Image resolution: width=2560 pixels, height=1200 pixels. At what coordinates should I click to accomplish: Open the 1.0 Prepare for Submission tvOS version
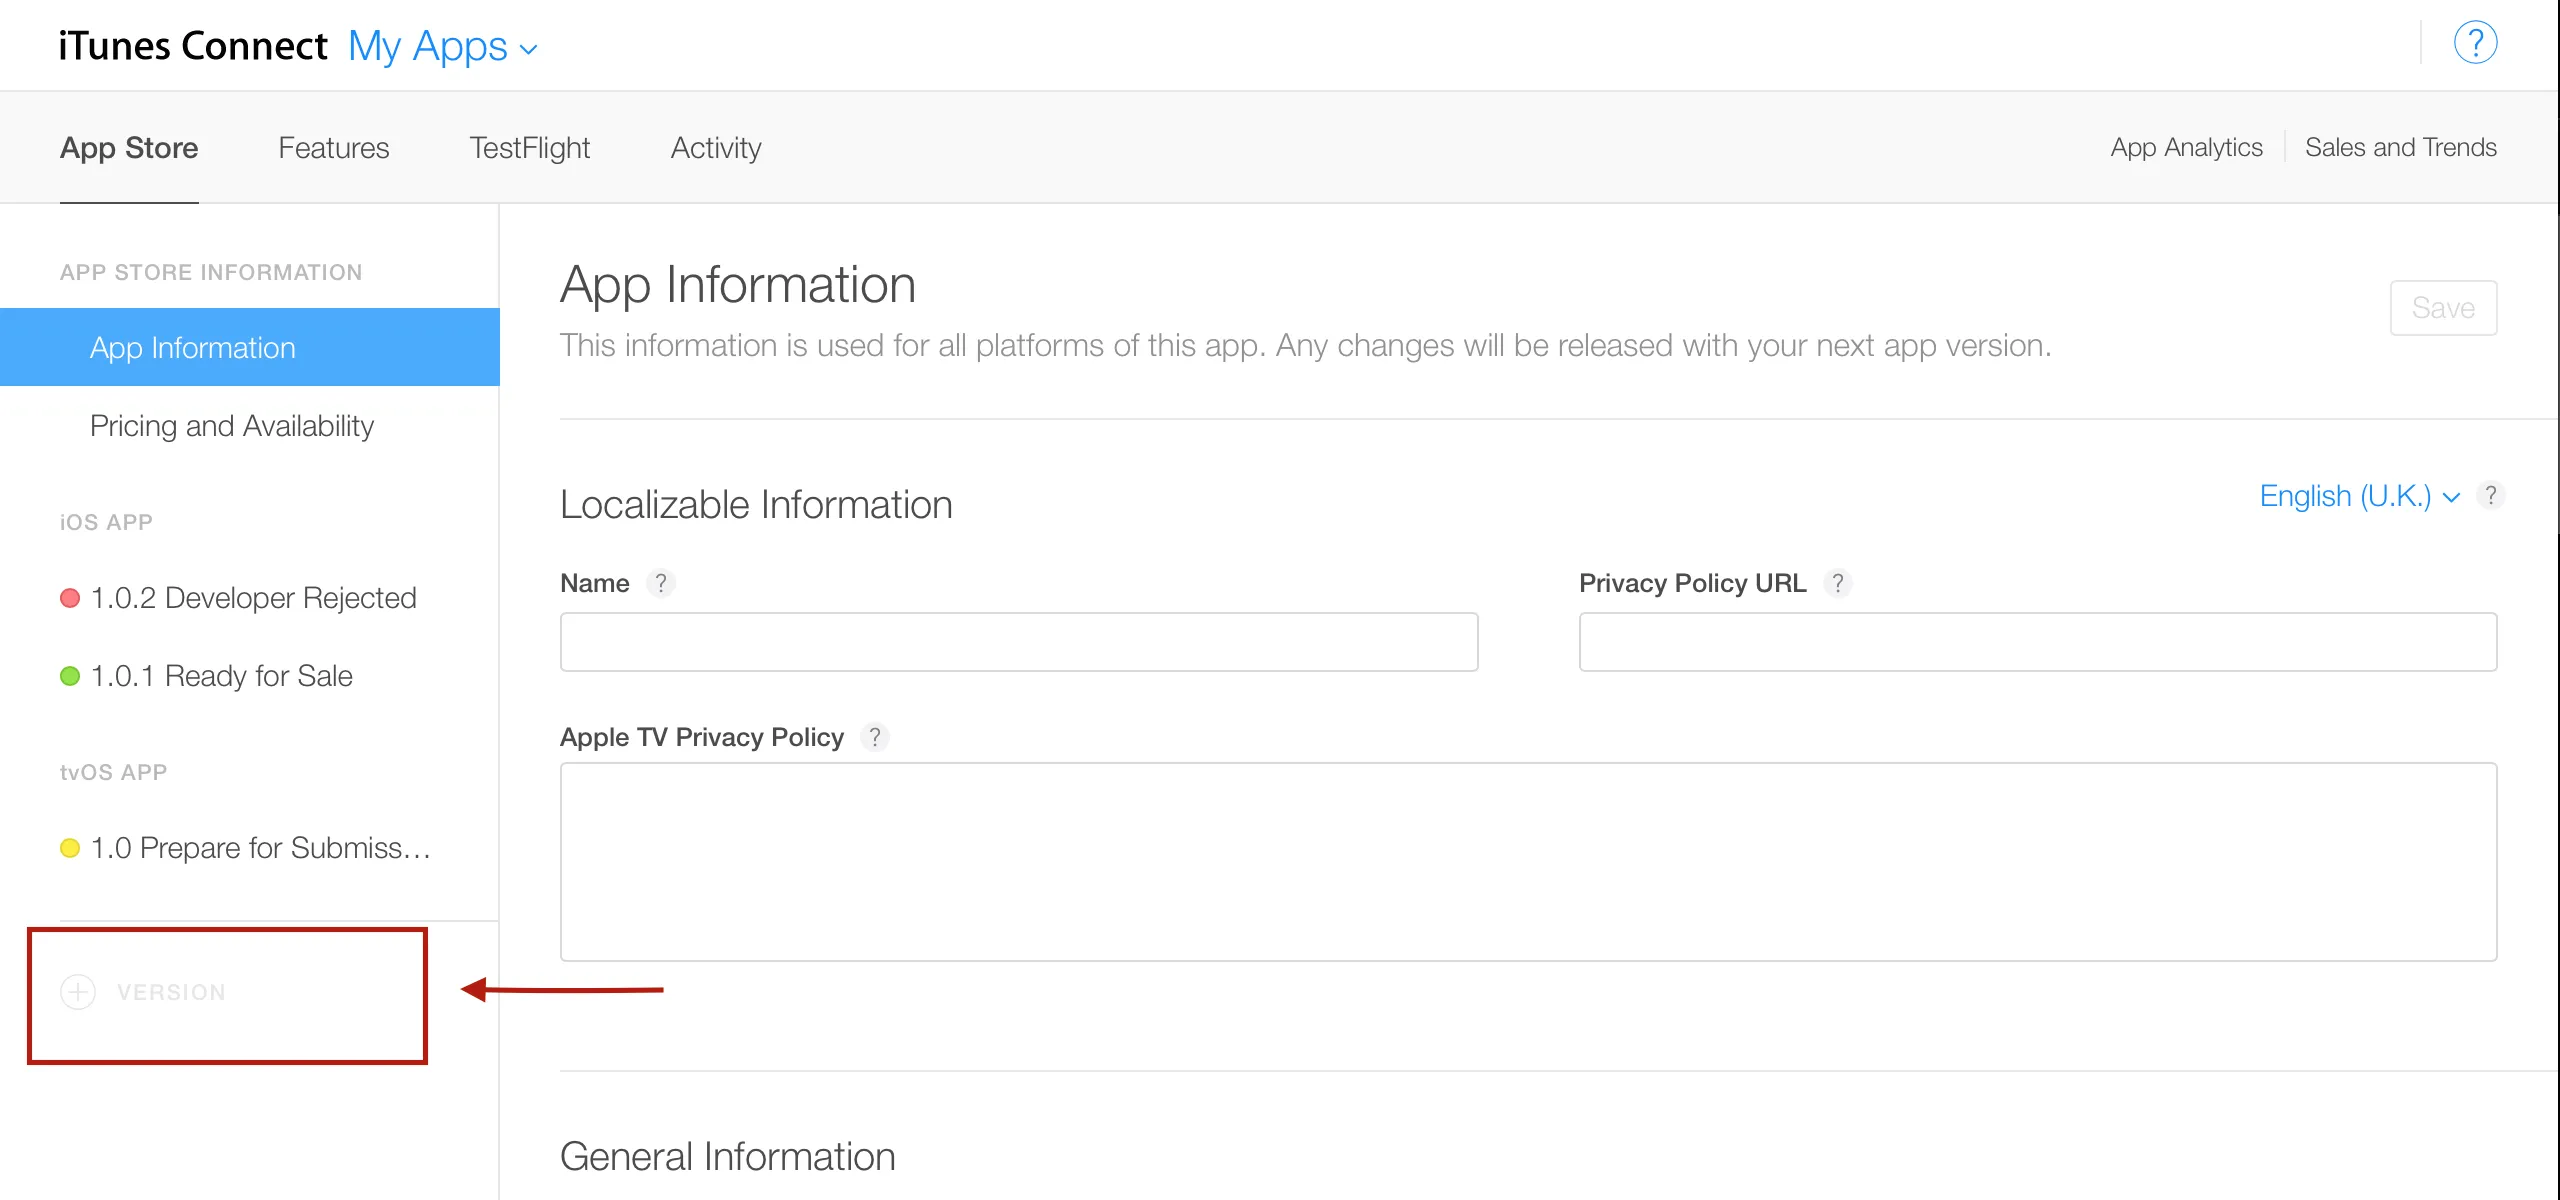[260, 848]
